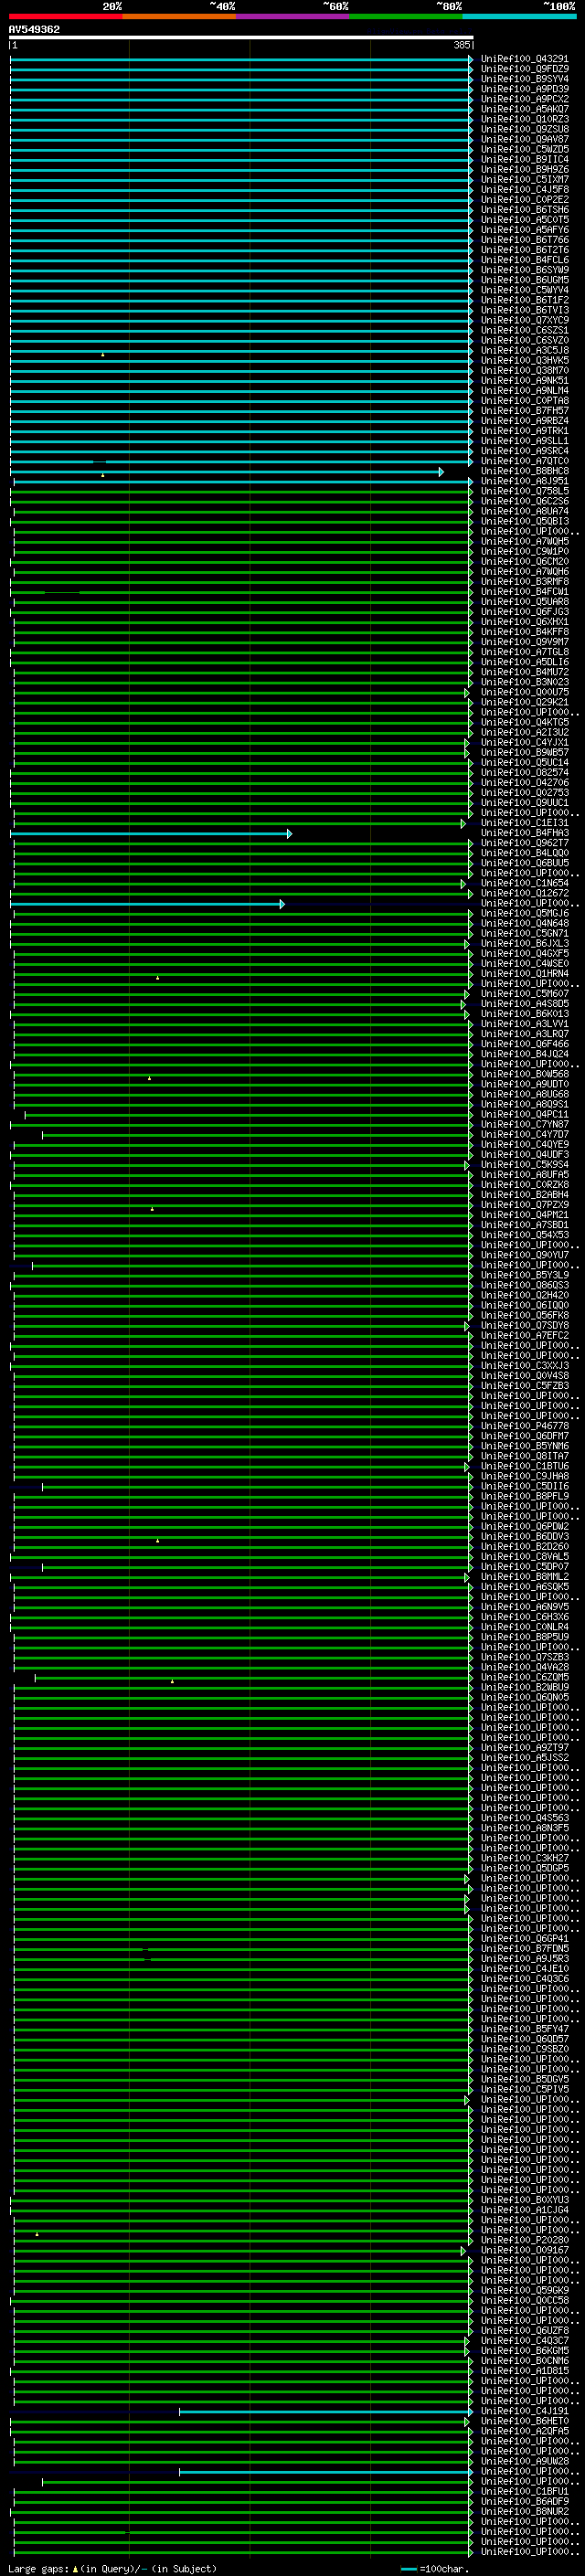Select hit label UniRef100_A9PD39

pos(525,89)
